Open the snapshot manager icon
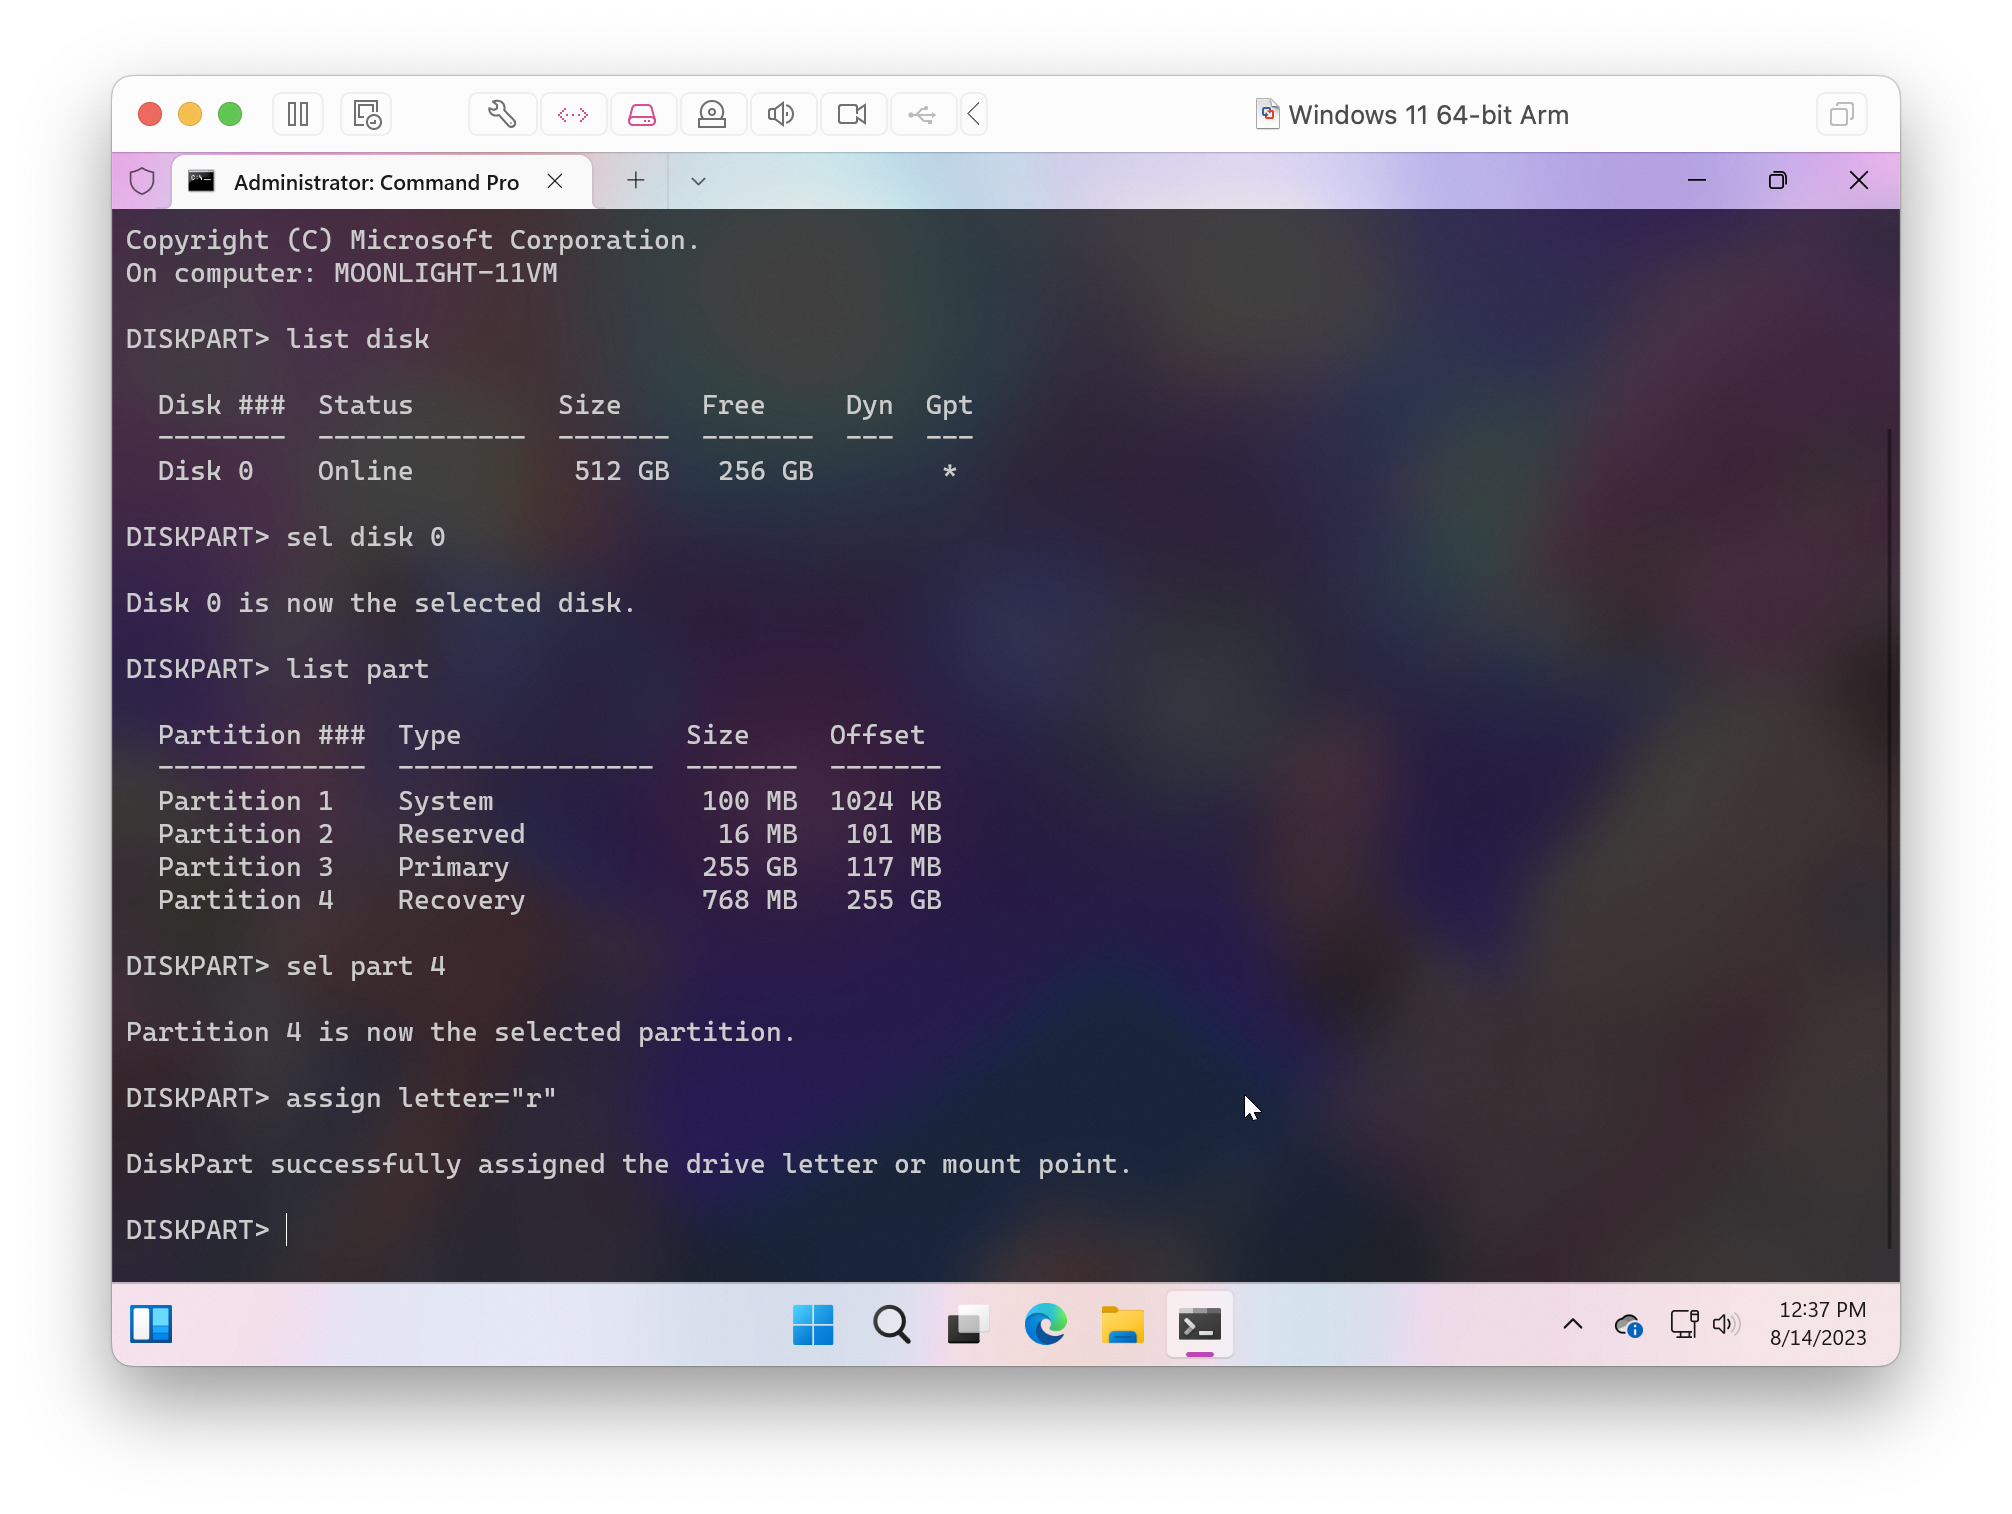The height and width of the screenshot is (1514, 2012). (367, 115)
